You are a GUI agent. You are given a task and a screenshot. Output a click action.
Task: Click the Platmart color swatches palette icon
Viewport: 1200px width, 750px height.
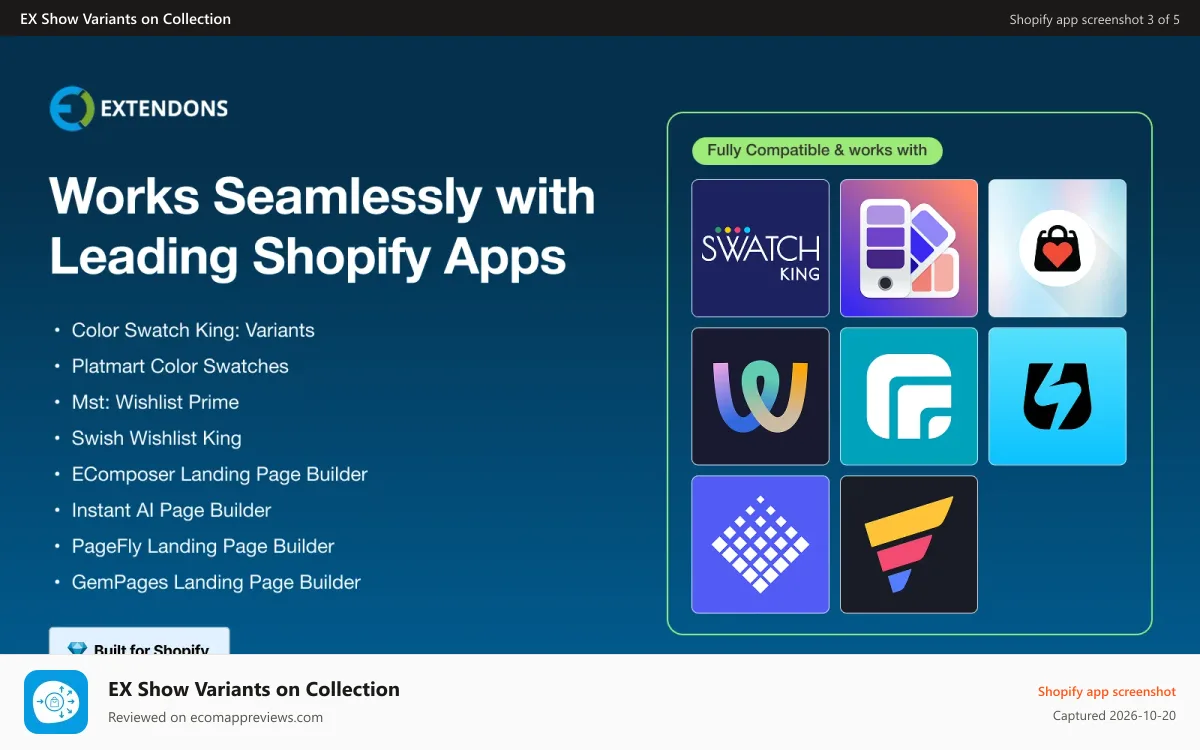click(909, 248)
